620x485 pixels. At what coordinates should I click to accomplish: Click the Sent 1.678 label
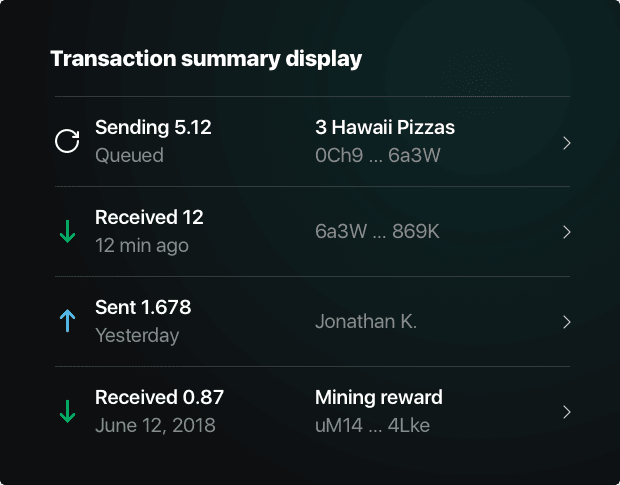pos(143,307)
